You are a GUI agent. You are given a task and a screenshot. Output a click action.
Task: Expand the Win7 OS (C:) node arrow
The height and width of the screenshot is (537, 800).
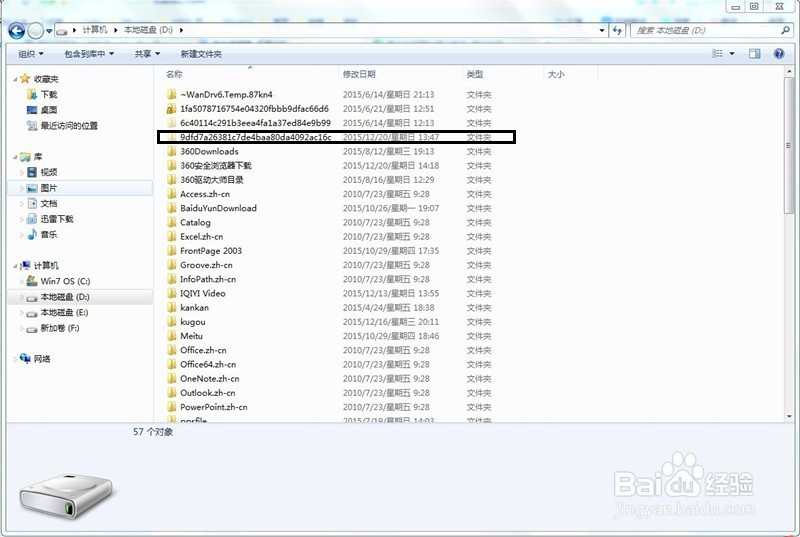click(21, 282)
